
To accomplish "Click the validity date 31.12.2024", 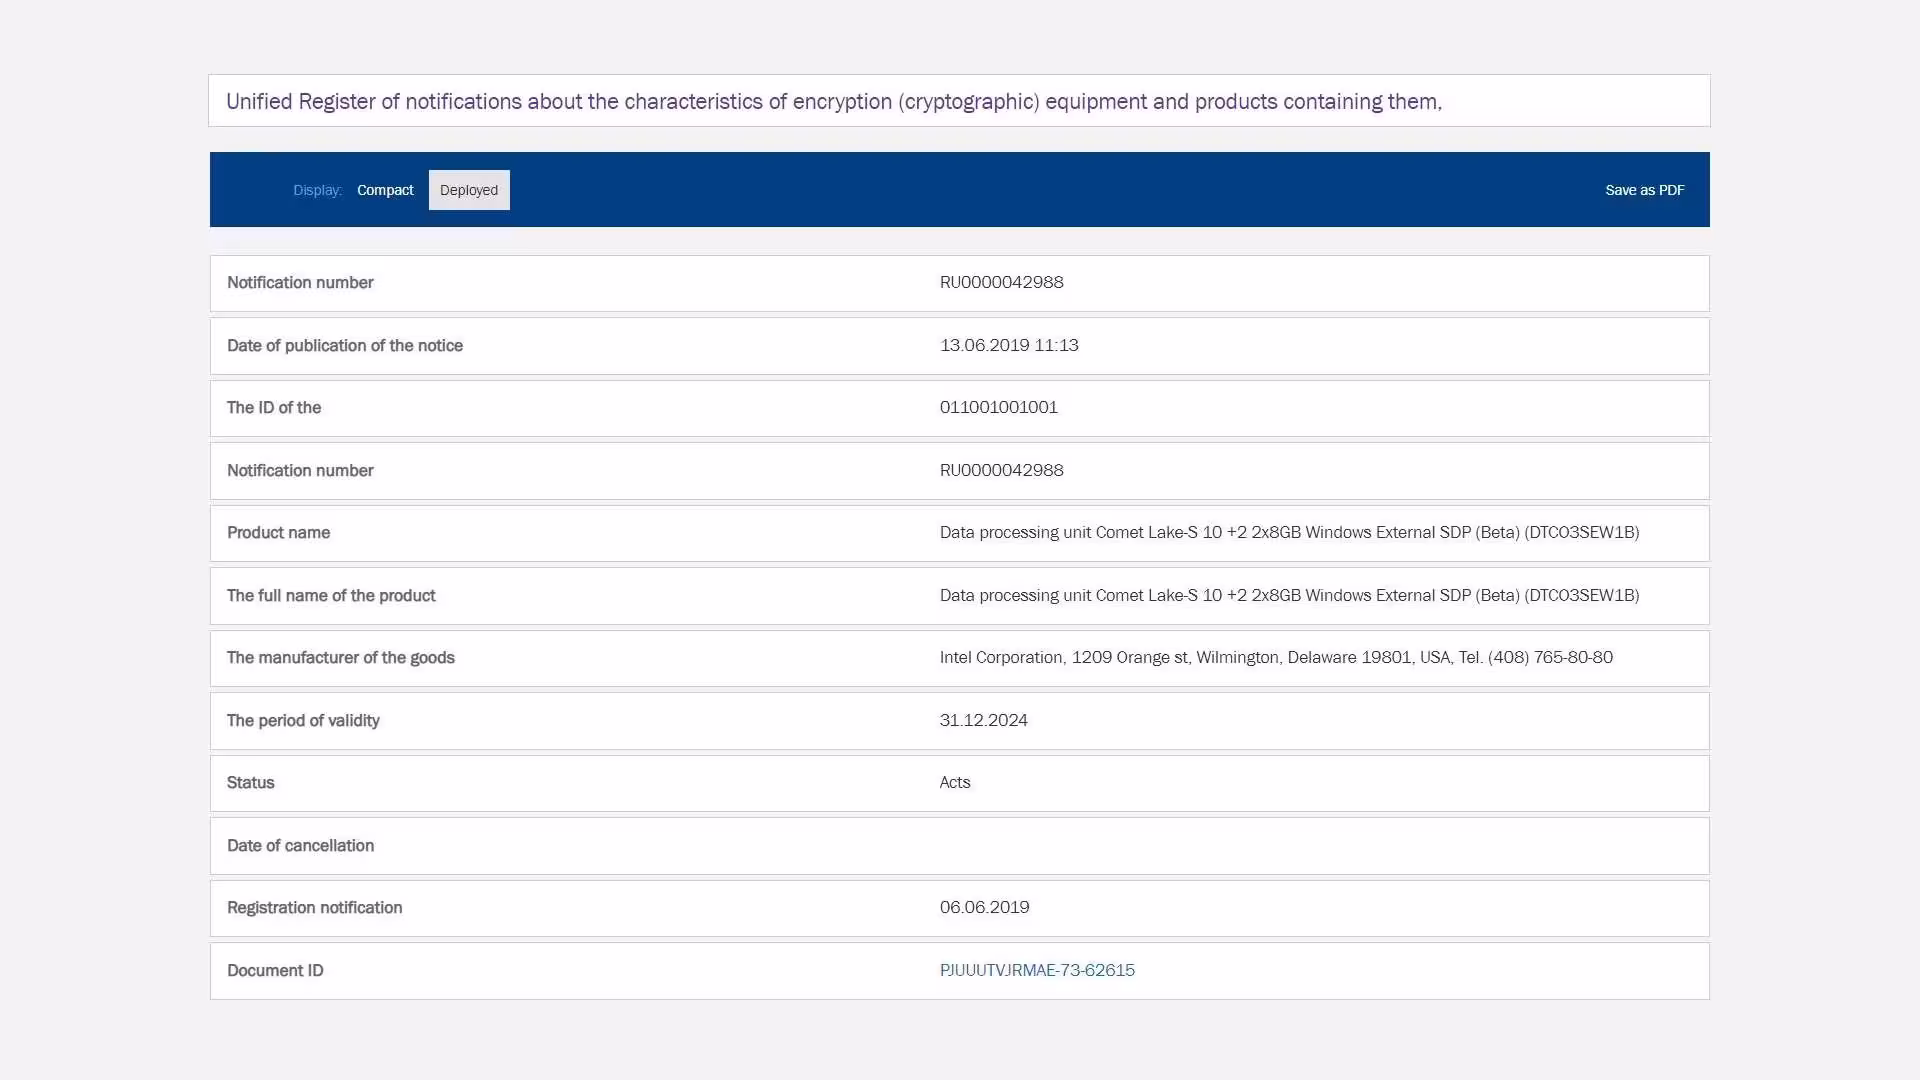I will (983, 720).
